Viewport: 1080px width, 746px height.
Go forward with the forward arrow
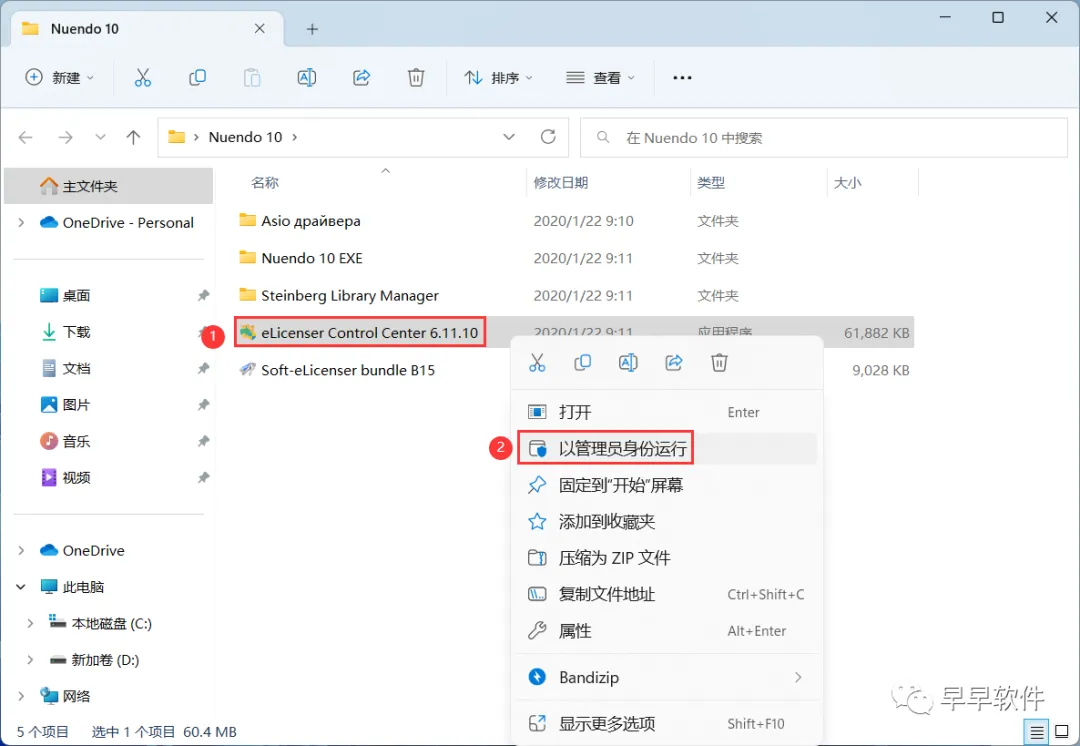point(65,137)
